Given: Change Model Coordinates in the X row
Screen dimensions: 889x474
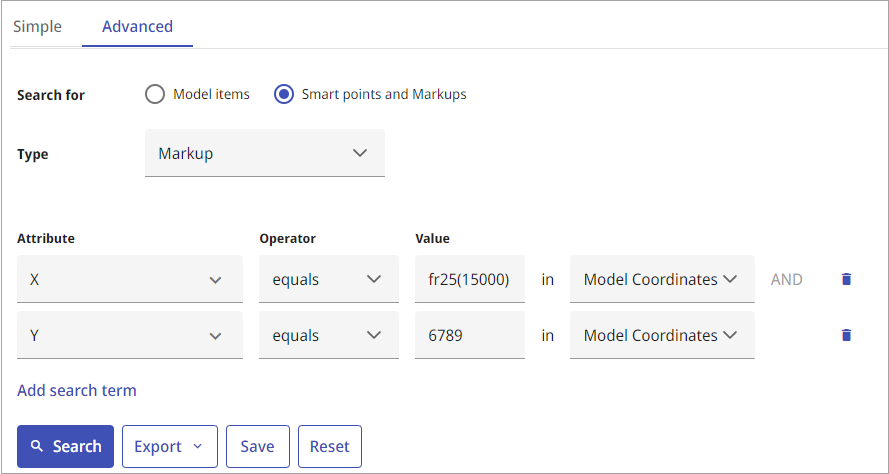Looking at the screenshot, I should click(x=662, y=279).
